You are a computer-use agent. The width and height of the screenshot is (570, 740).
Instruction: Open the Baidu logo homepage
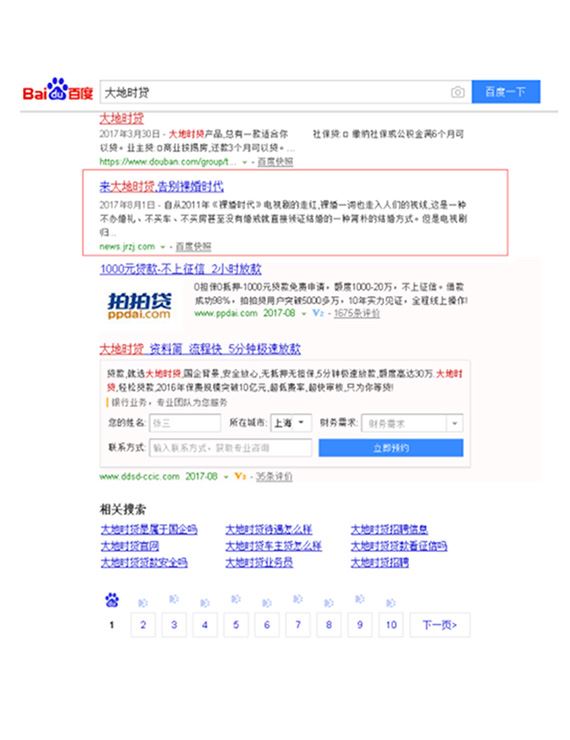(58, 90)
